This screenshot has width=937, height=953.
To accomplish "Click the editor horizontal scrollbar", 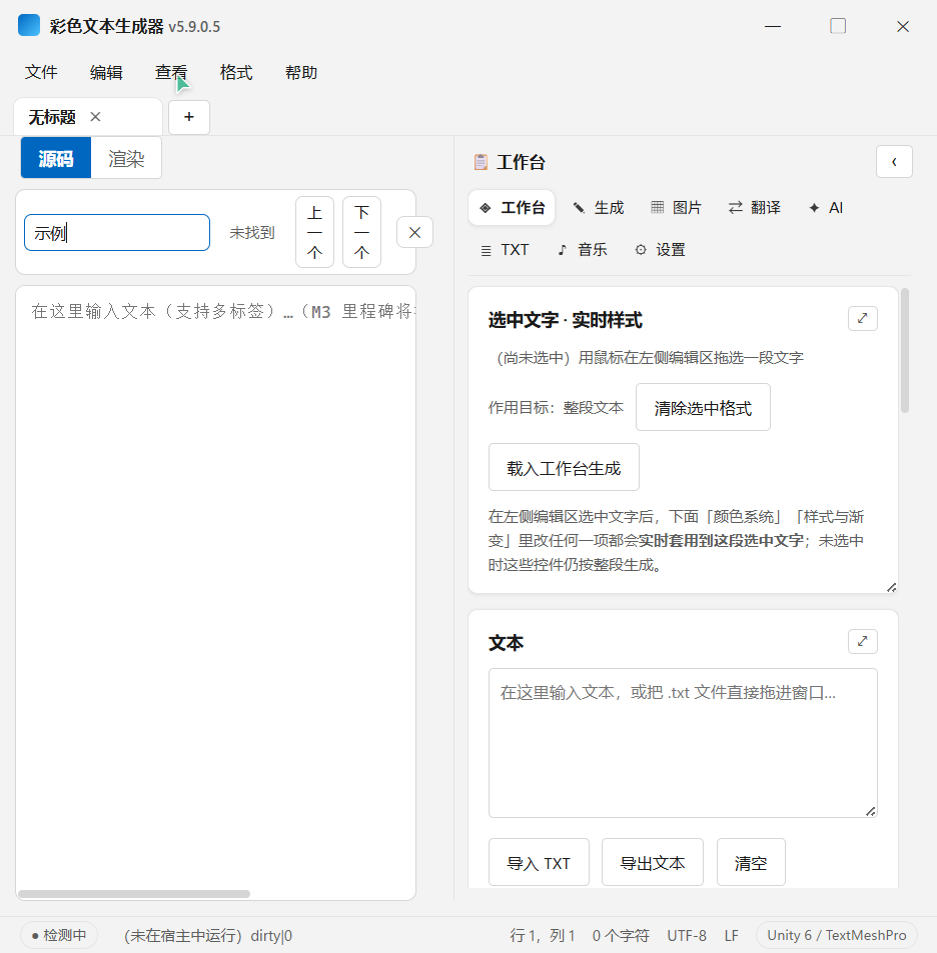I will 134,893.
